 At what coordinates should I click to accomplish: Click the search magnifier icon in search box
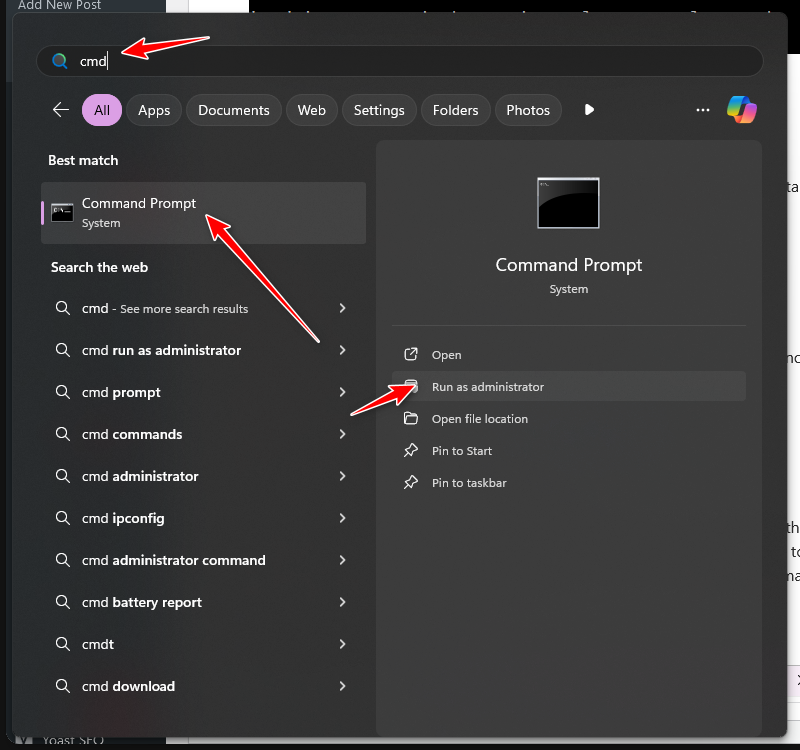pos(60,61)
